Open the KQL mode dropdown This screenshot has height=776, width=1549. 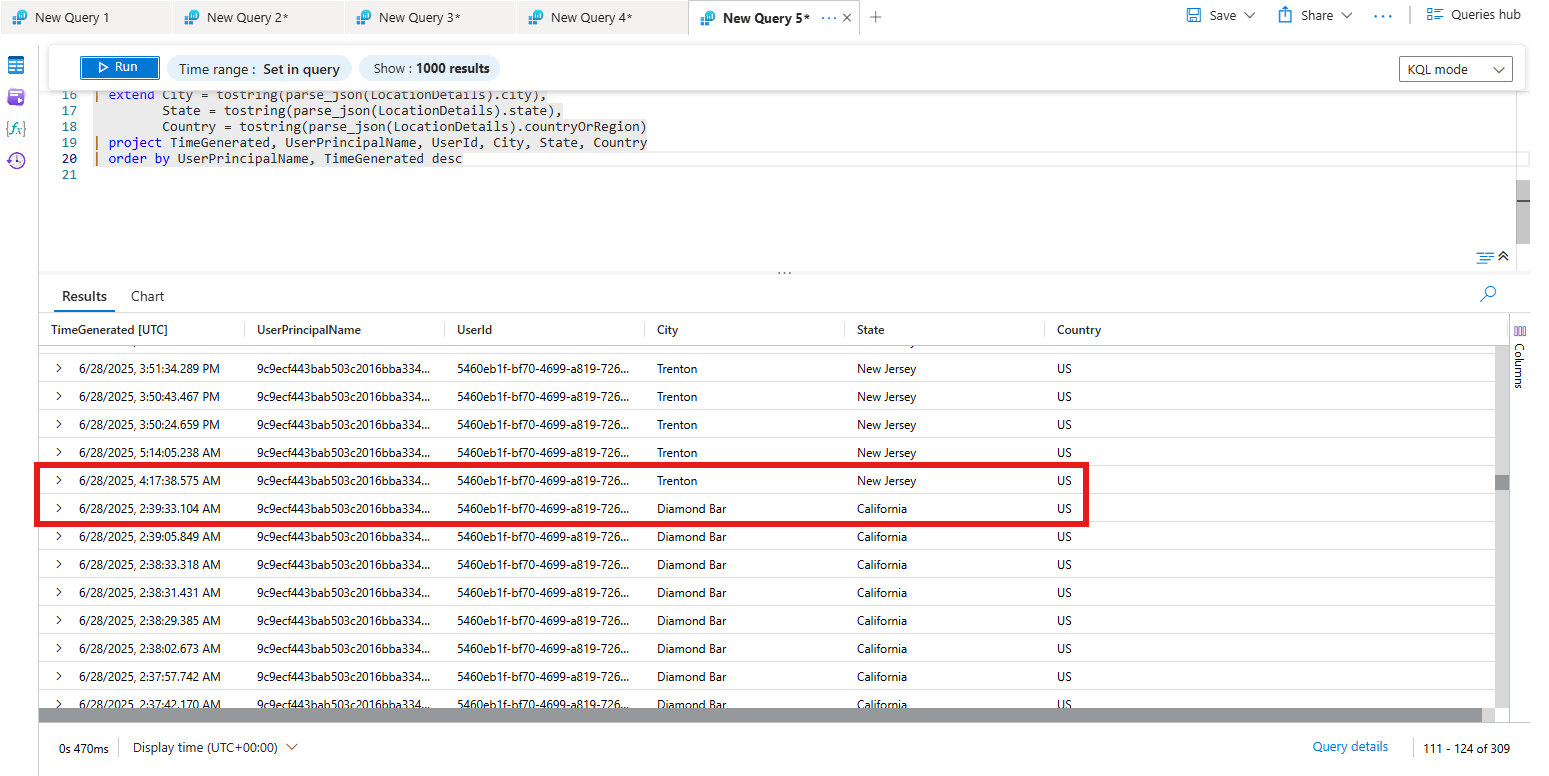click(1455, 69)
